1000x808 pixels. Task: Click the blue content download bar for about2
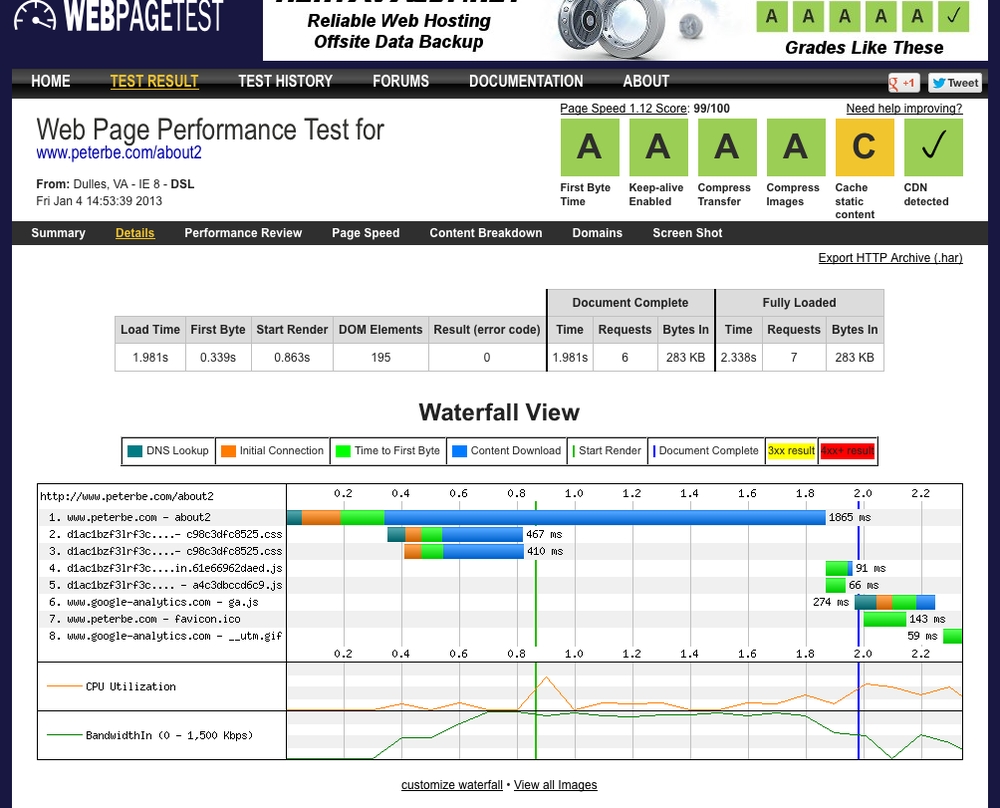(605, 517)
